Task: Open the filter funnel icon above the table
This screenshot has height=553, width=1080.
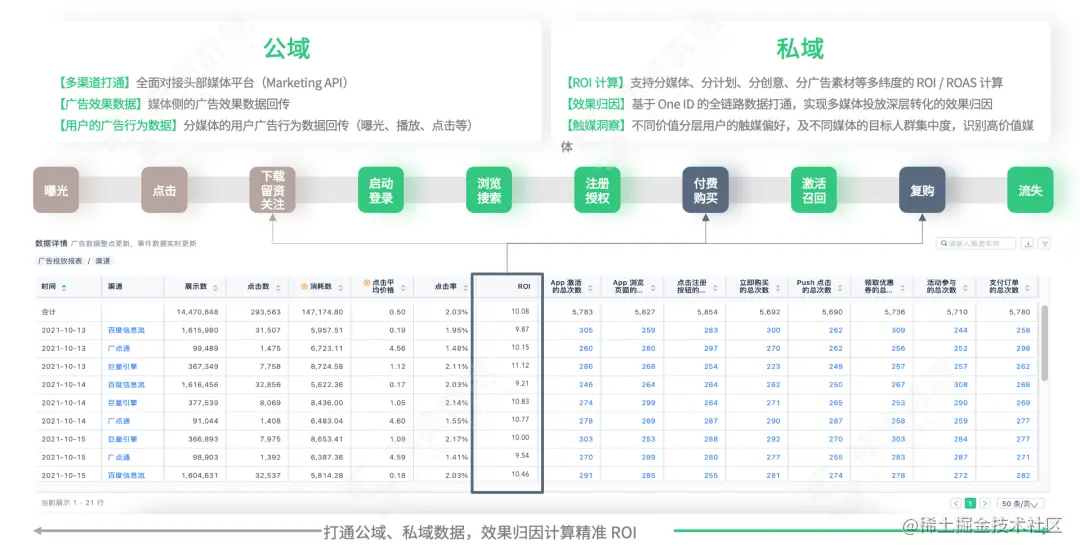Action: [1044, 243]
